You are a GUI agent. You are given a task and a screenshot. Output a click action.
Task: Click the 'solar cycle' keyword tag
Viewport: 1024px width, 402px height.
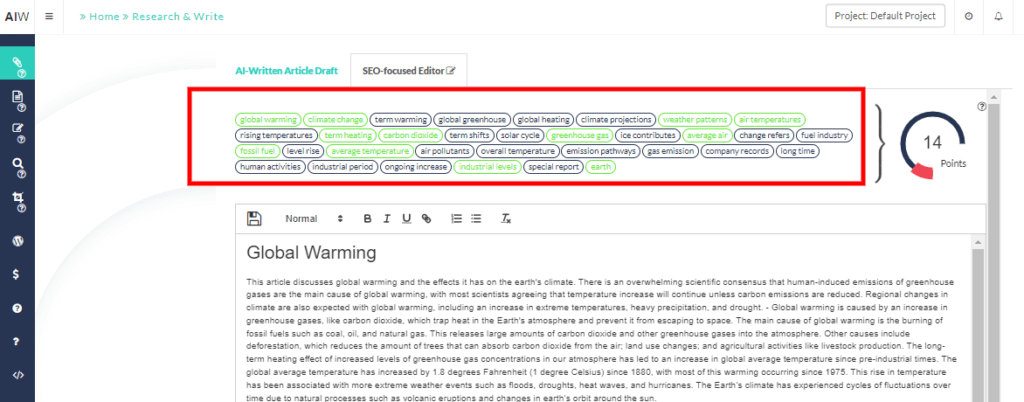[519, 135]
